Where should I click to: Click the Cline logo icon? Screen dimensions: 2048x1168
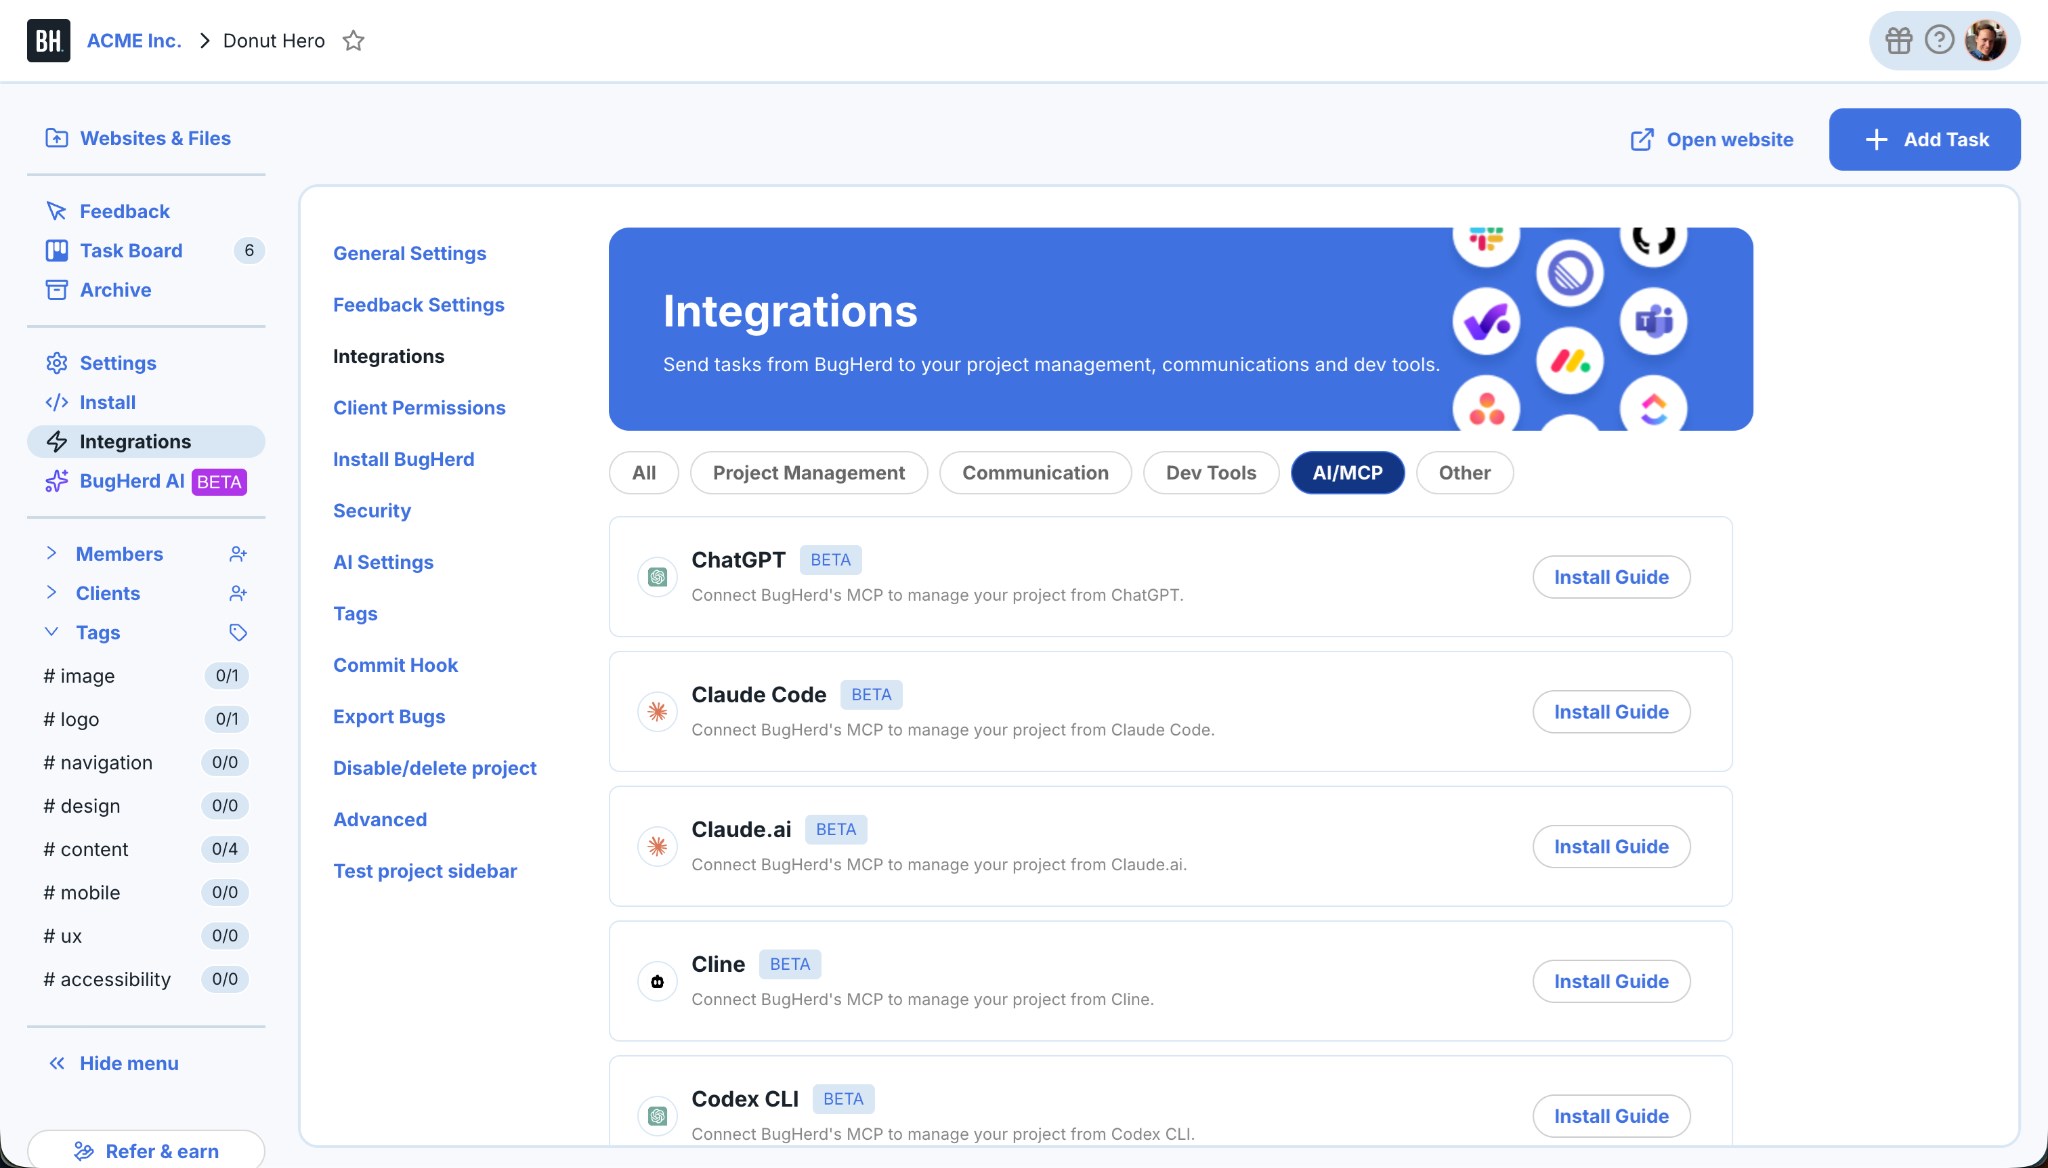coord(657,981)
